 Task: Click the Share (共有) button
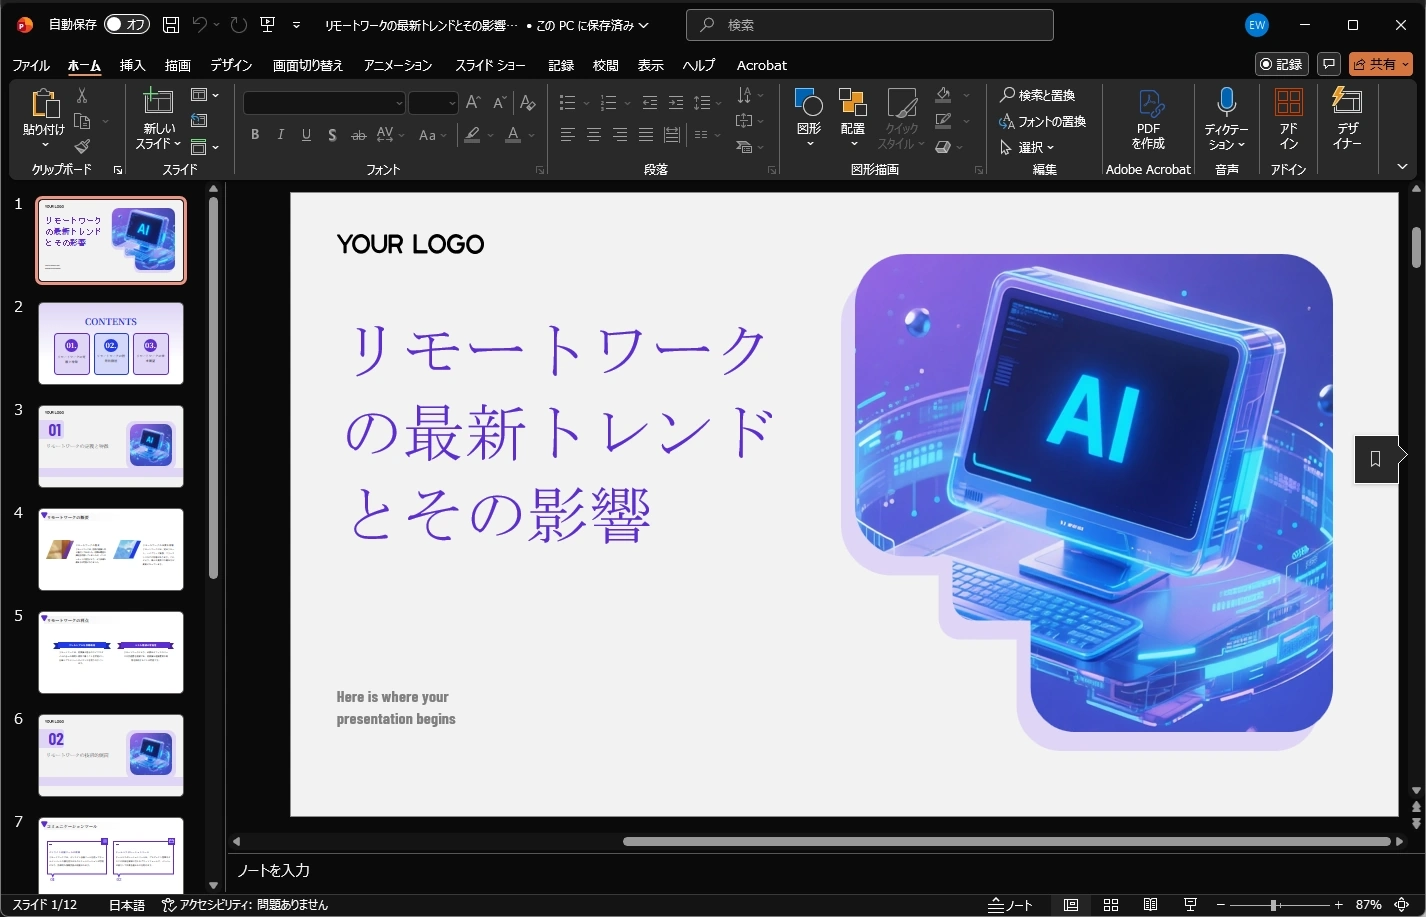[x=1380, y=64]
